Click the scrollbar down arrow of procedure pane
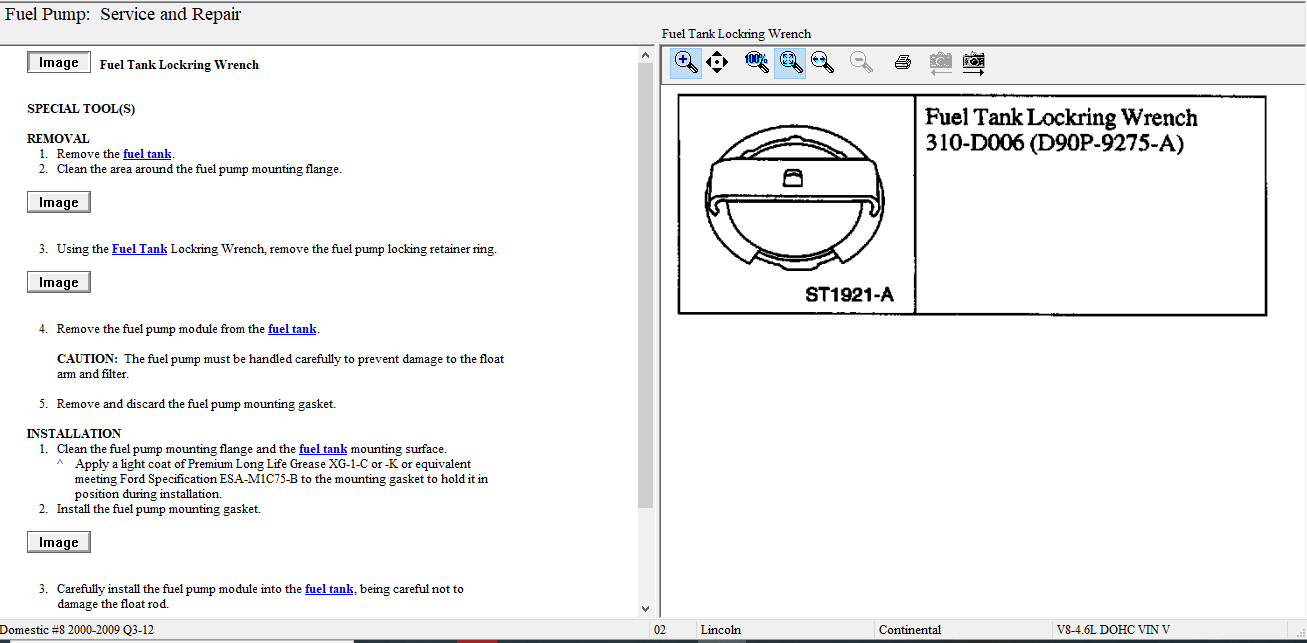Viewport: 1307px width, 643px height. pos(645,607)
